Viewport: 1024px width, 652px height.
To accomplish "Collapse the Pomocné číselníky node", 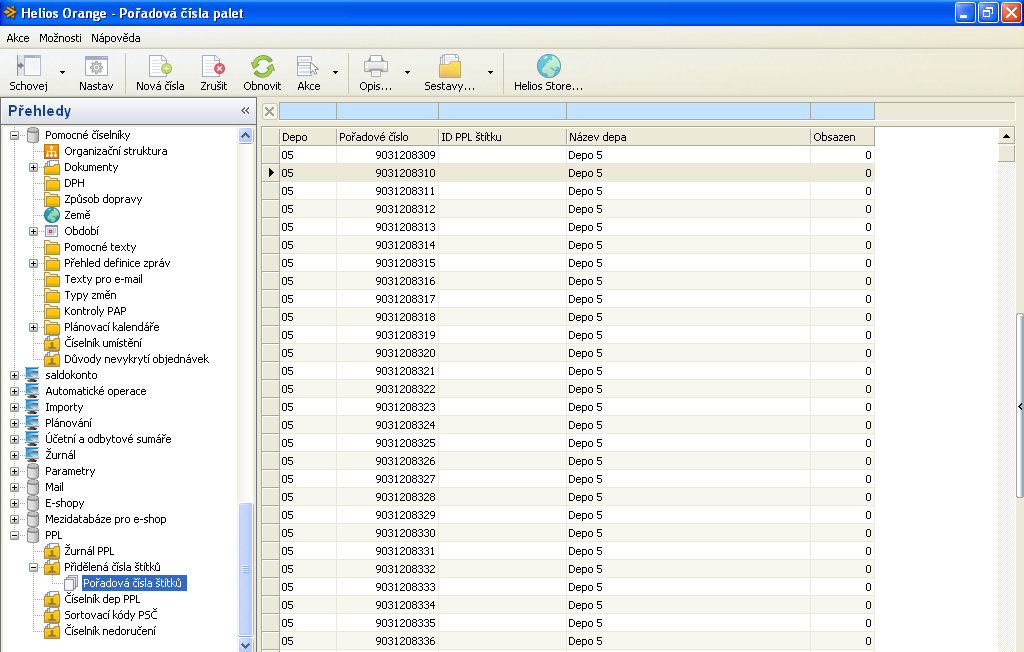I will tap(14, 135).
